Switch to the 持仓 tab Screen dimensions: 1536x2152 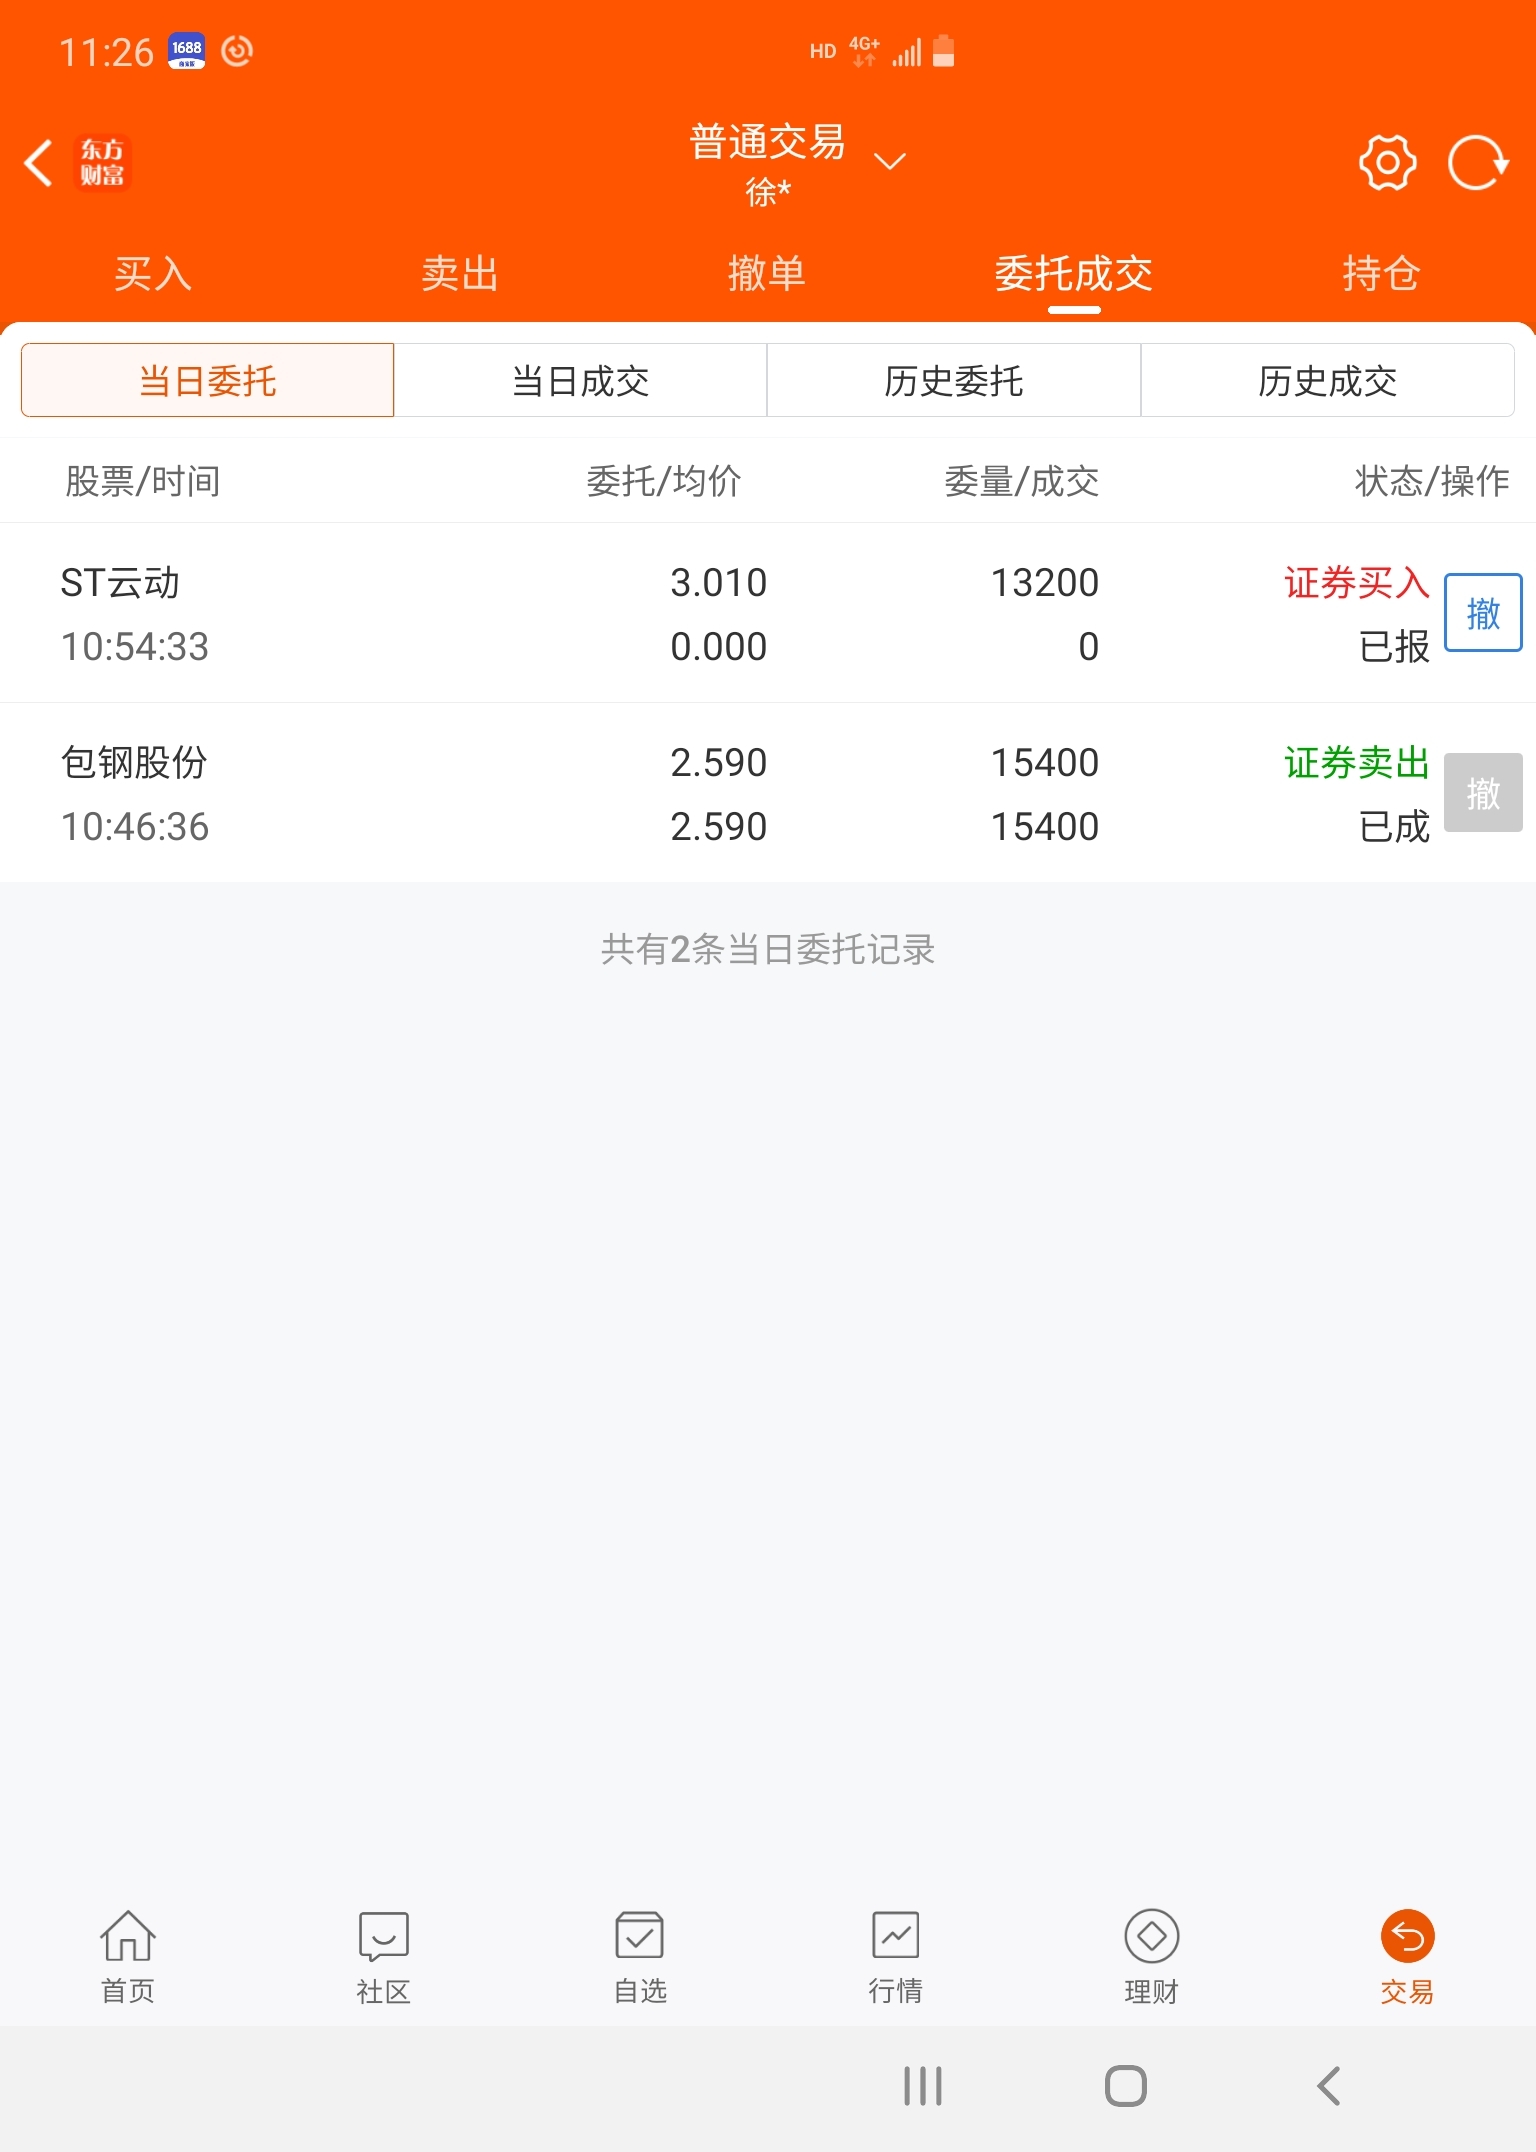click(1381, 273)
